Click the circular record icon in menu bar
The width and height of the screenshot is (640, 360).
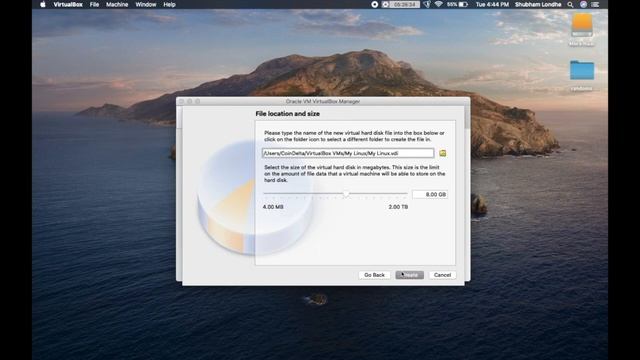coord(375,4)
